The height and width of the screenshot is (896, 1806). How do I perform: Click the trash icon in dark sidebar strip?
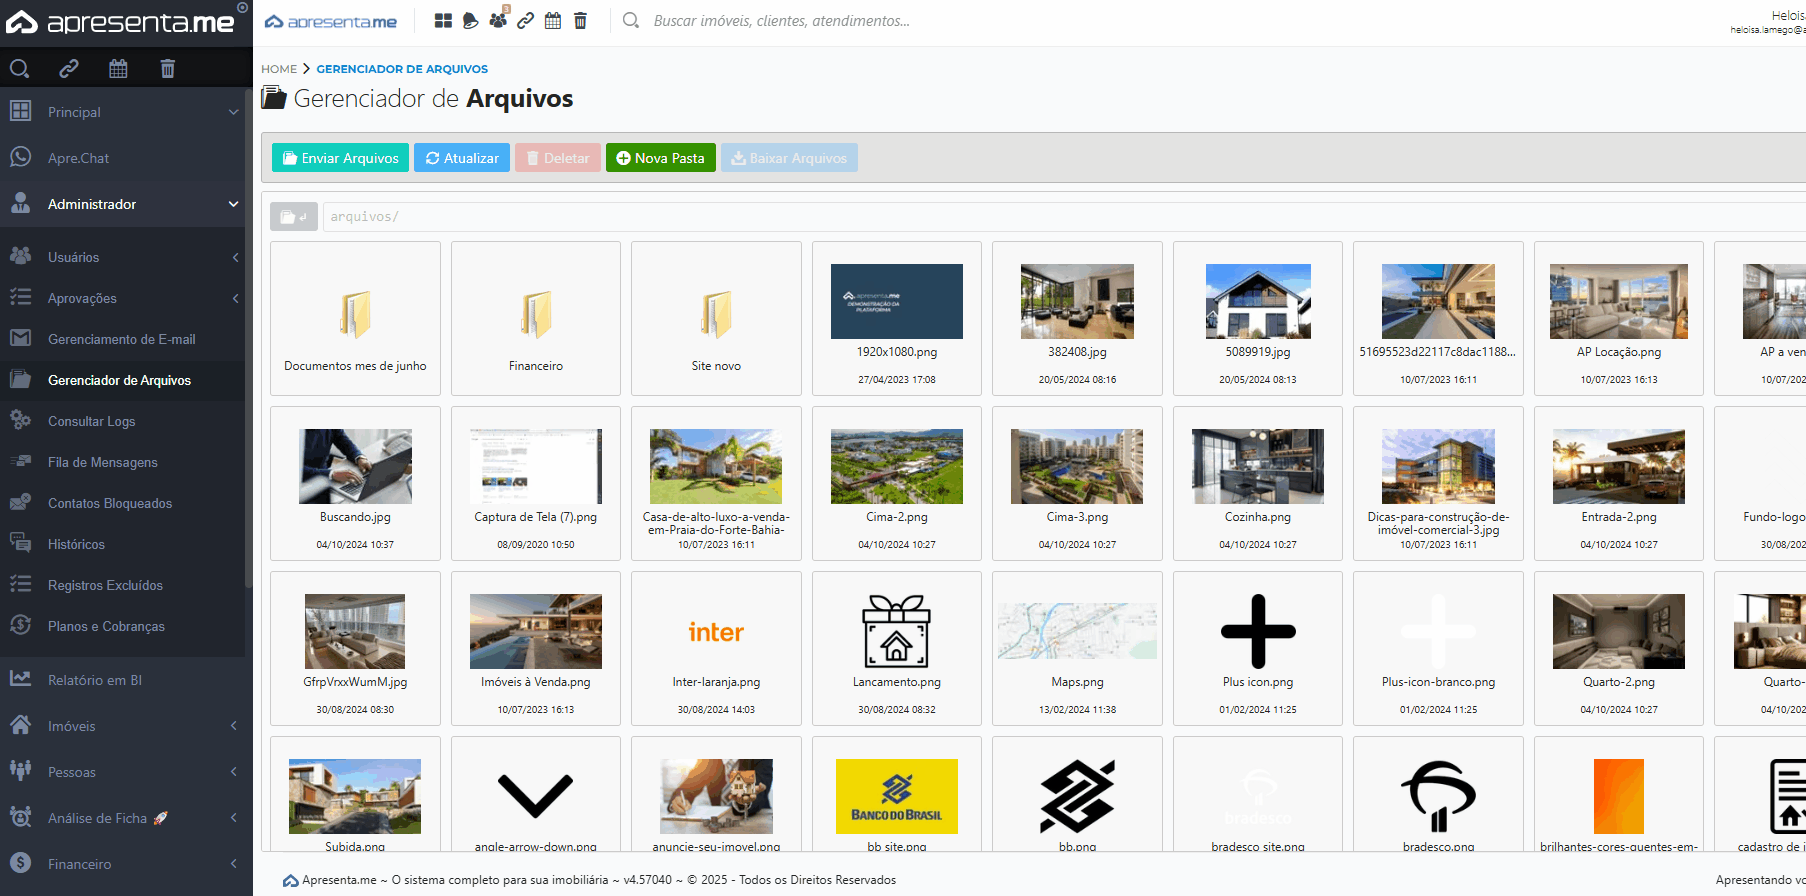pos(167,68)
